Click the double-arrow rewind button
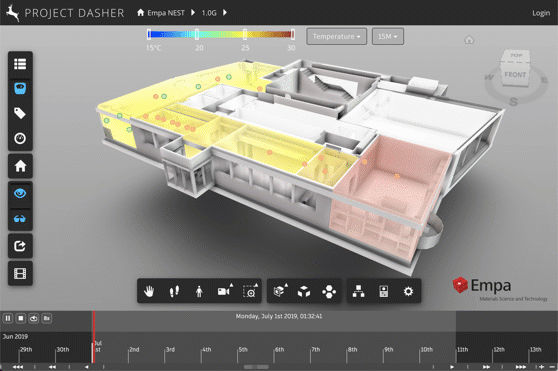The width and height of the screenshot is (558, 371). click(x=52, y=367)
